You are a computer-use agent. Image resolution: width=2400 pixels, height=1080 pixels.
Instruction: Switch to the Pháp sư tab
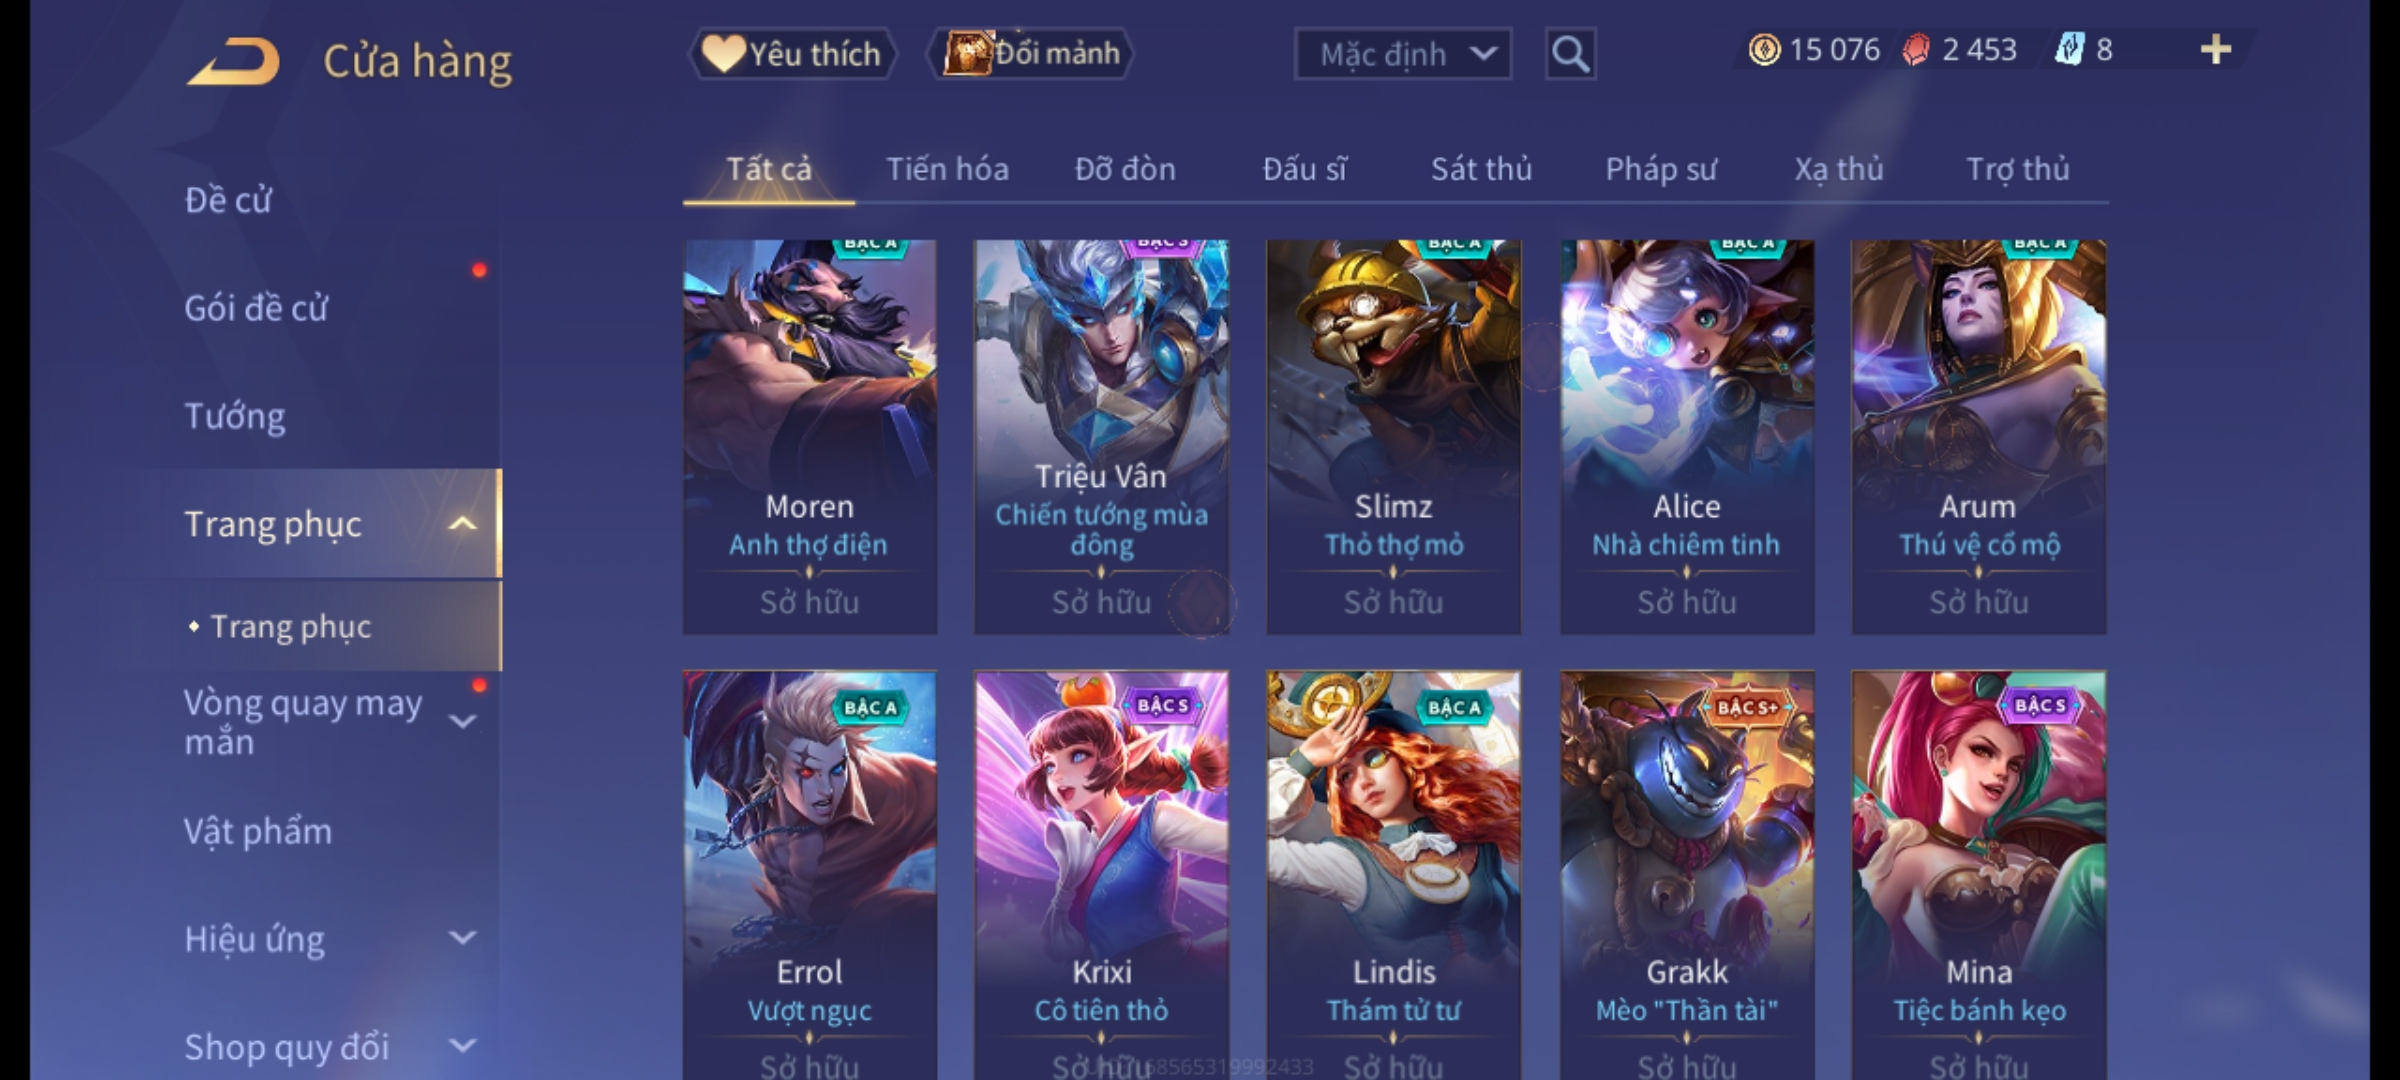[1661, 169]
